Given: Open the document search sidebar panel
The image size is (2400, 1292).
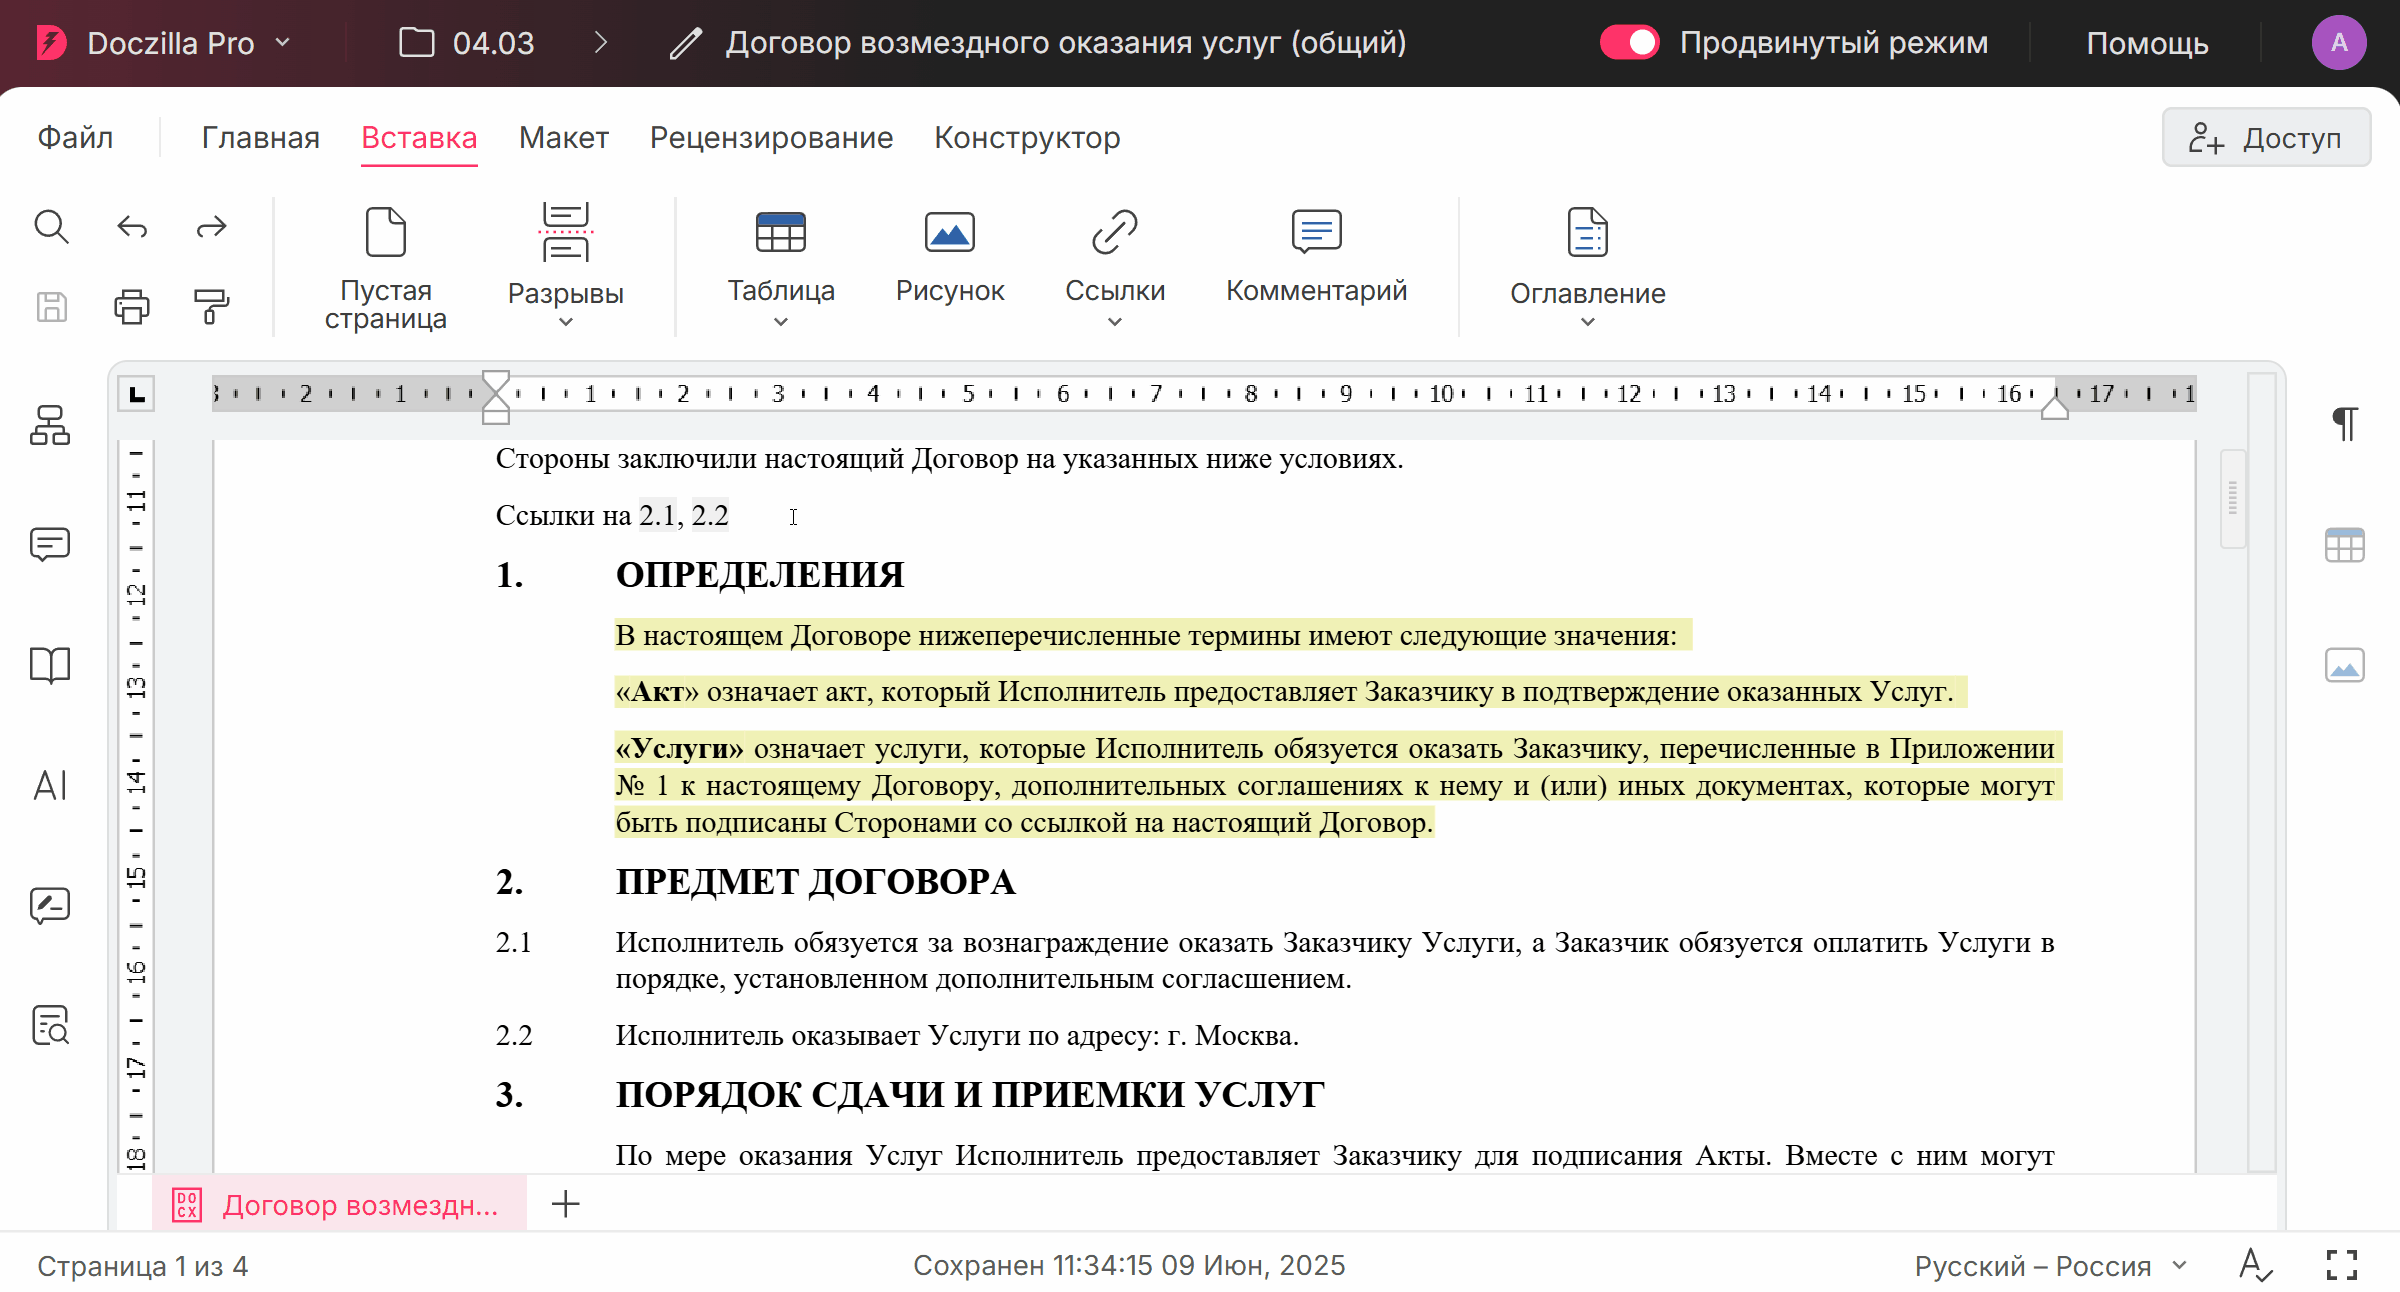Looking at the screenshot, I should (x=50, y=1025).
